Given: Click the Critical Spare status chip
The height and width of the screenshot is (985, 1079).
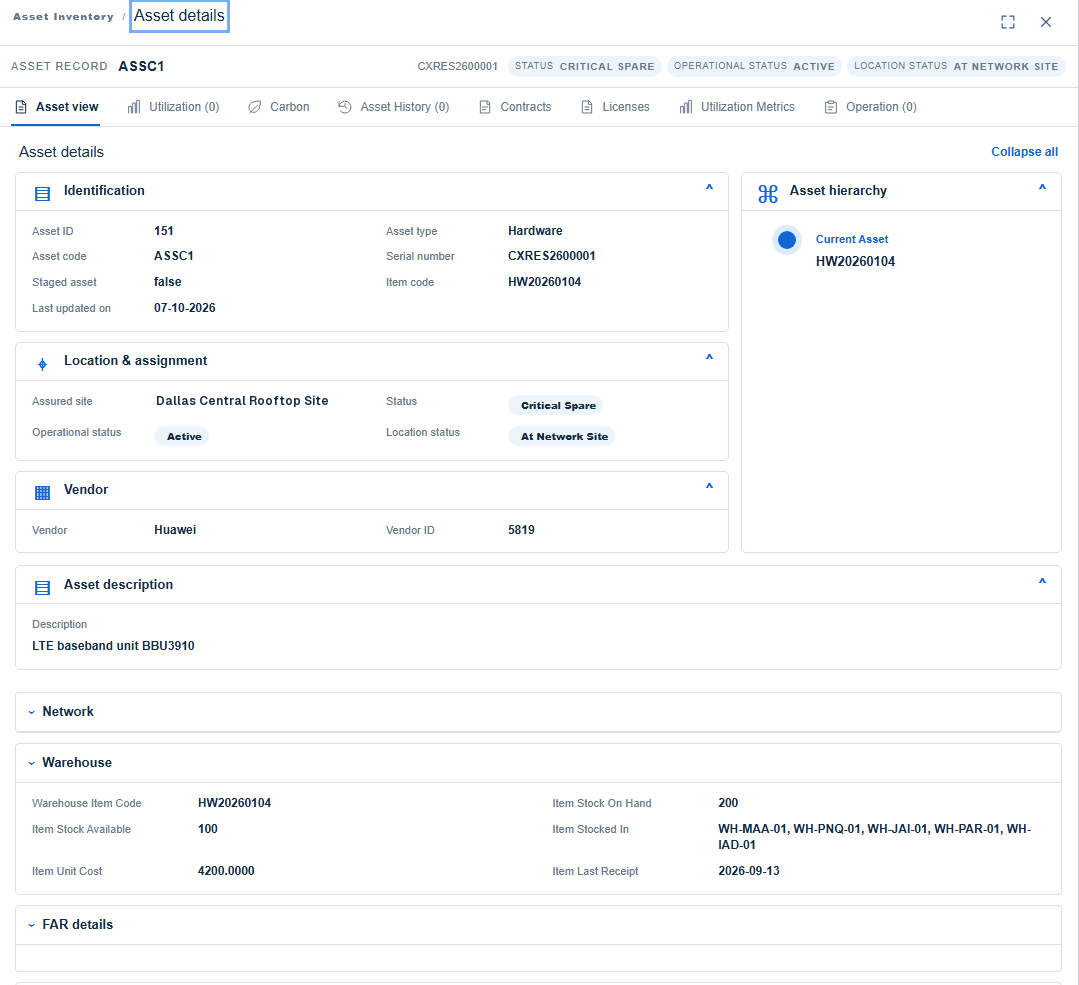Looking at the screenshot, I should tap(555, 405).
